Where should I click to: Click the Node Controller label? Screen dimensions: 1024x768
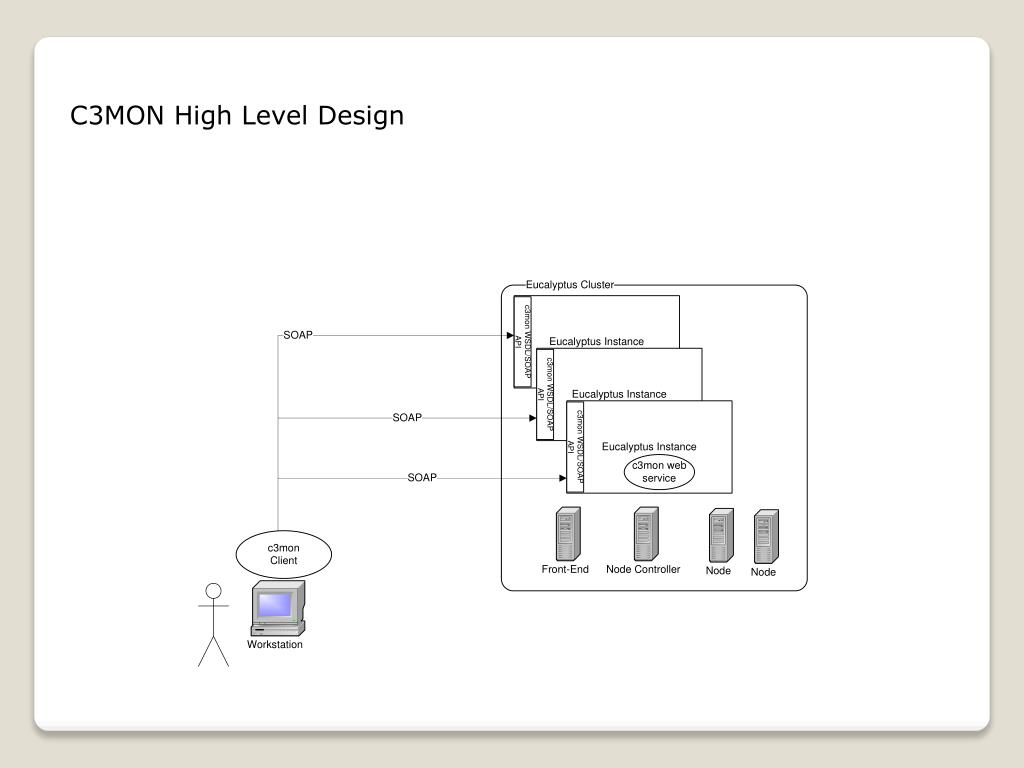(x=643, y=569)
